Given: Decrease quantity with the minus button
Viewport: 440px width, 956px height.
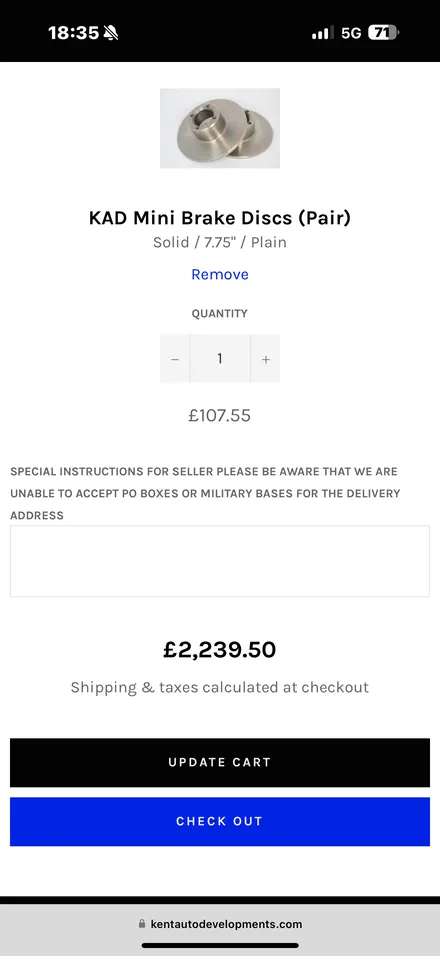Looking at the screenshot, I should (175, 358).
